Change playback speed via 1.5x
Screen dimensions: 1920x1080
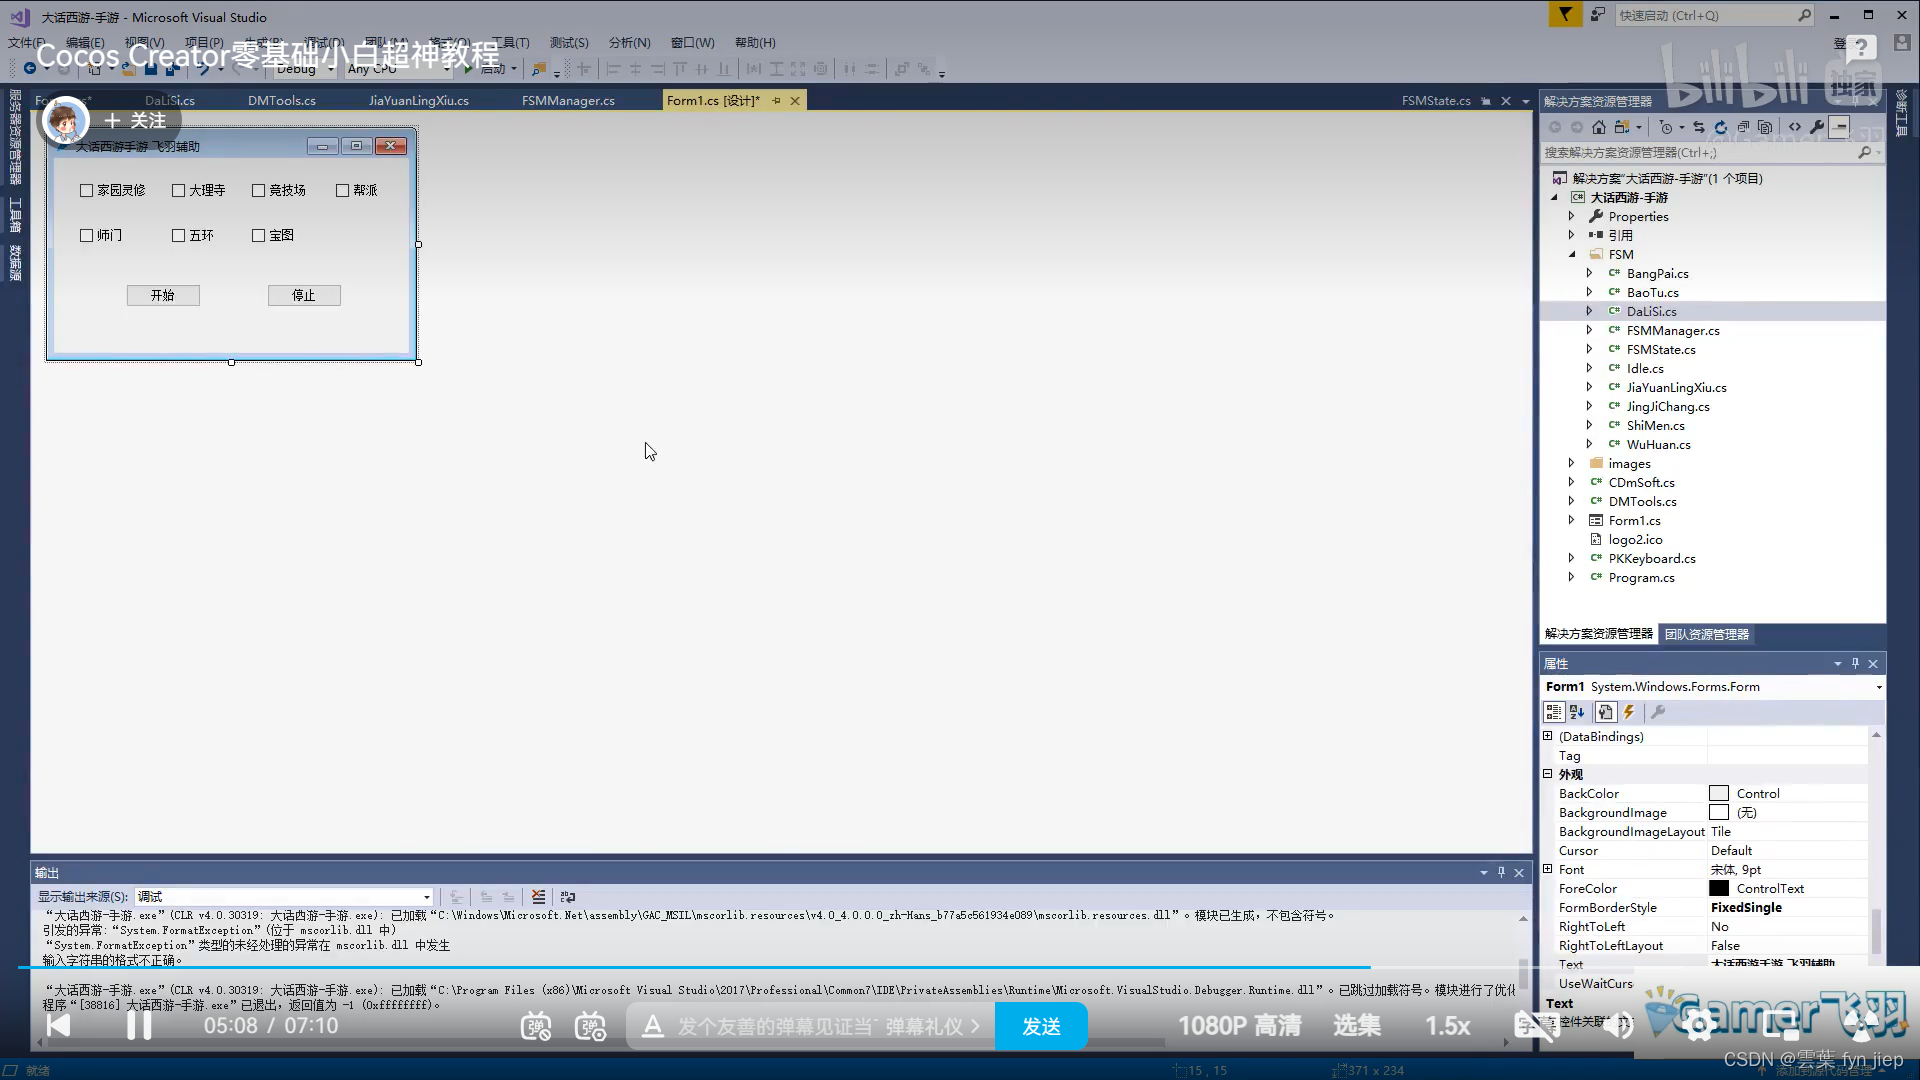[x=1447, y=1026]
